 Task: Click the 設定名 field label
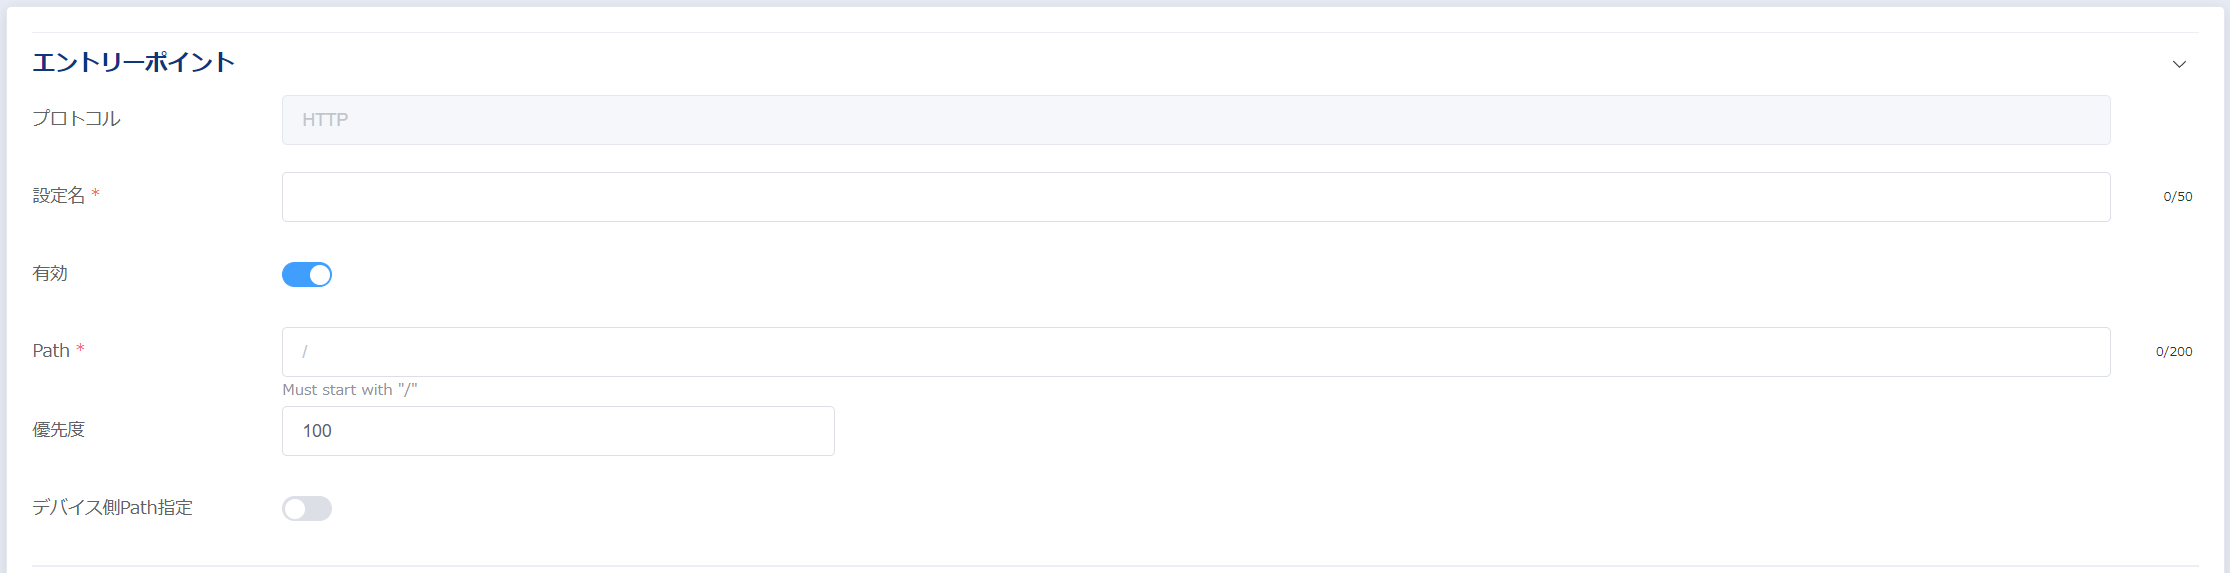pos(59,196)
